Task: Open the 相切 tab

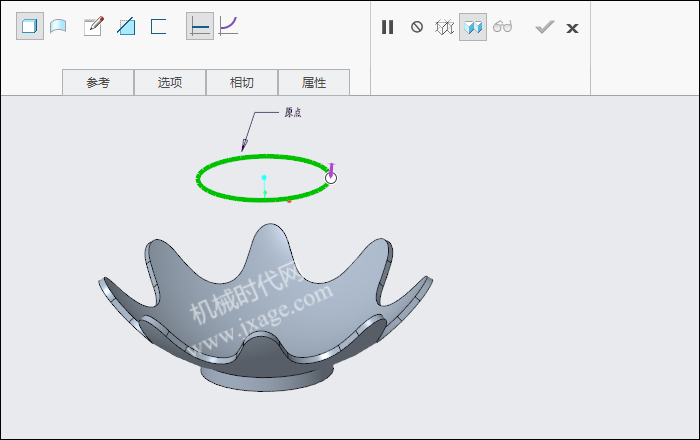Action: point(242,83)
